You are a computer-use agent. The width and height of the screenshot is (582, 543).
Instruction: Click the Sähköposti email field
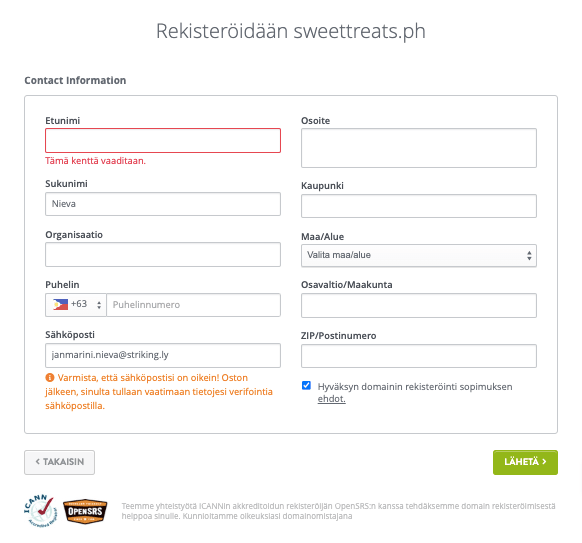(163, 355)
